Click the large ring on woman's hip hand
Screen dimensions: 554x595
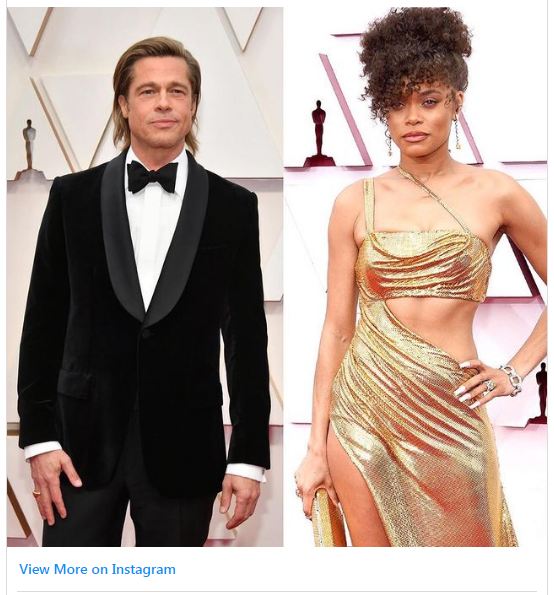[x=489, y=386]
